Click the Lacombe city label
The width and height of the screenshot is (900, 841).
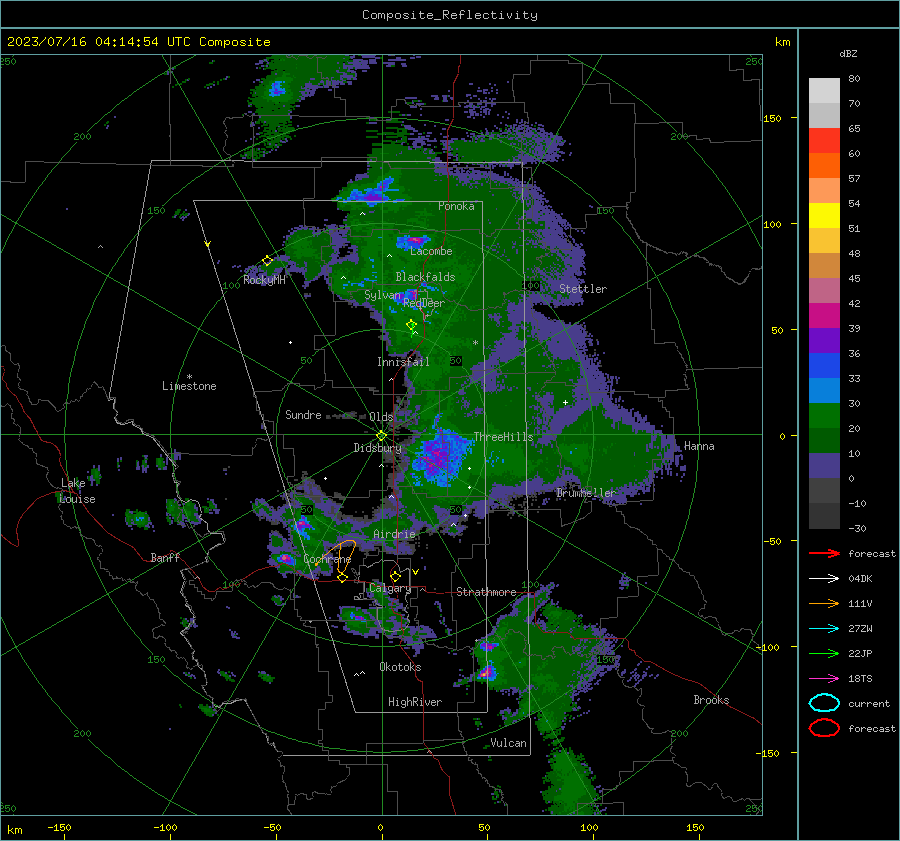point(431,251)
